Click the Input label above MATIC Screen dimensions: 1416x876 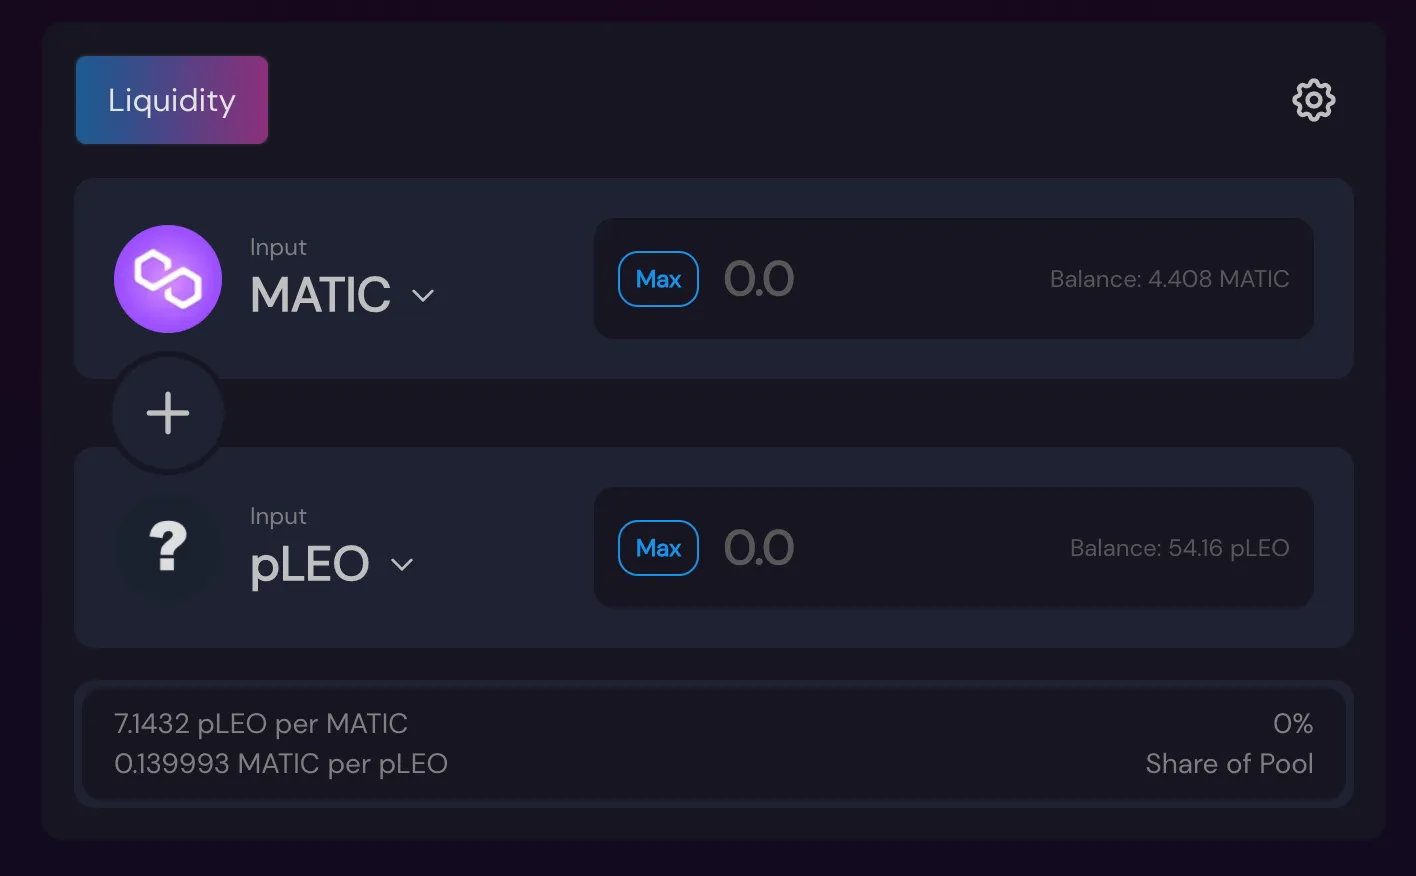pyautogui.click(x=278, y=248)
